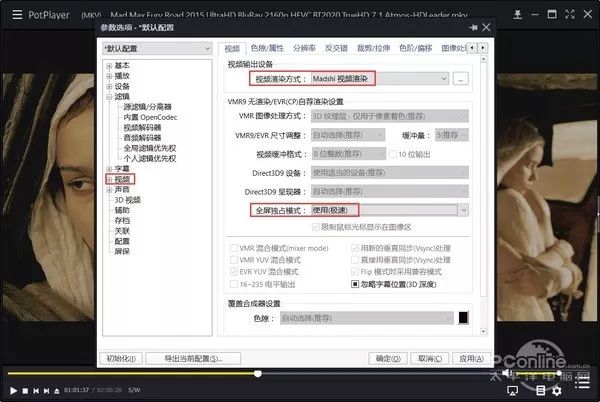Viewport: 600px width, 402px height.
Task: Open the 缓冲量 dropdown
Action: click(452, 135)
